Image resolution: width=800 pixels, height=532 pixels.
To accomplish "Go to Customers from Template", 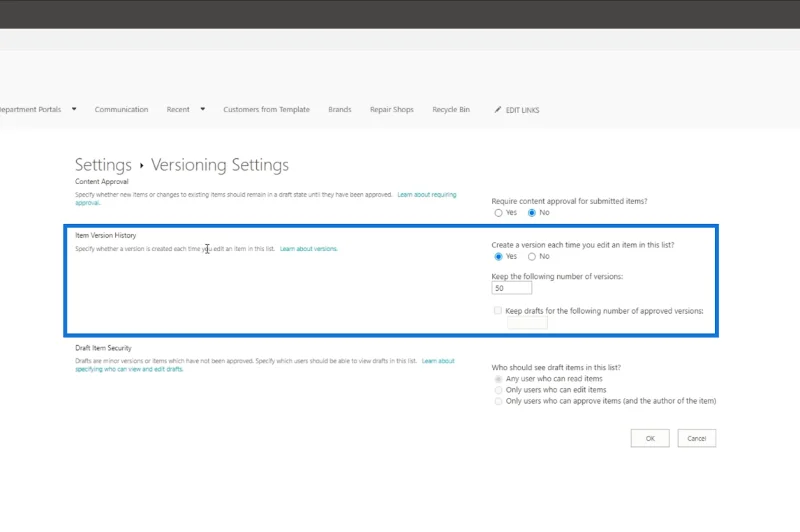I will tap(266, 109).
